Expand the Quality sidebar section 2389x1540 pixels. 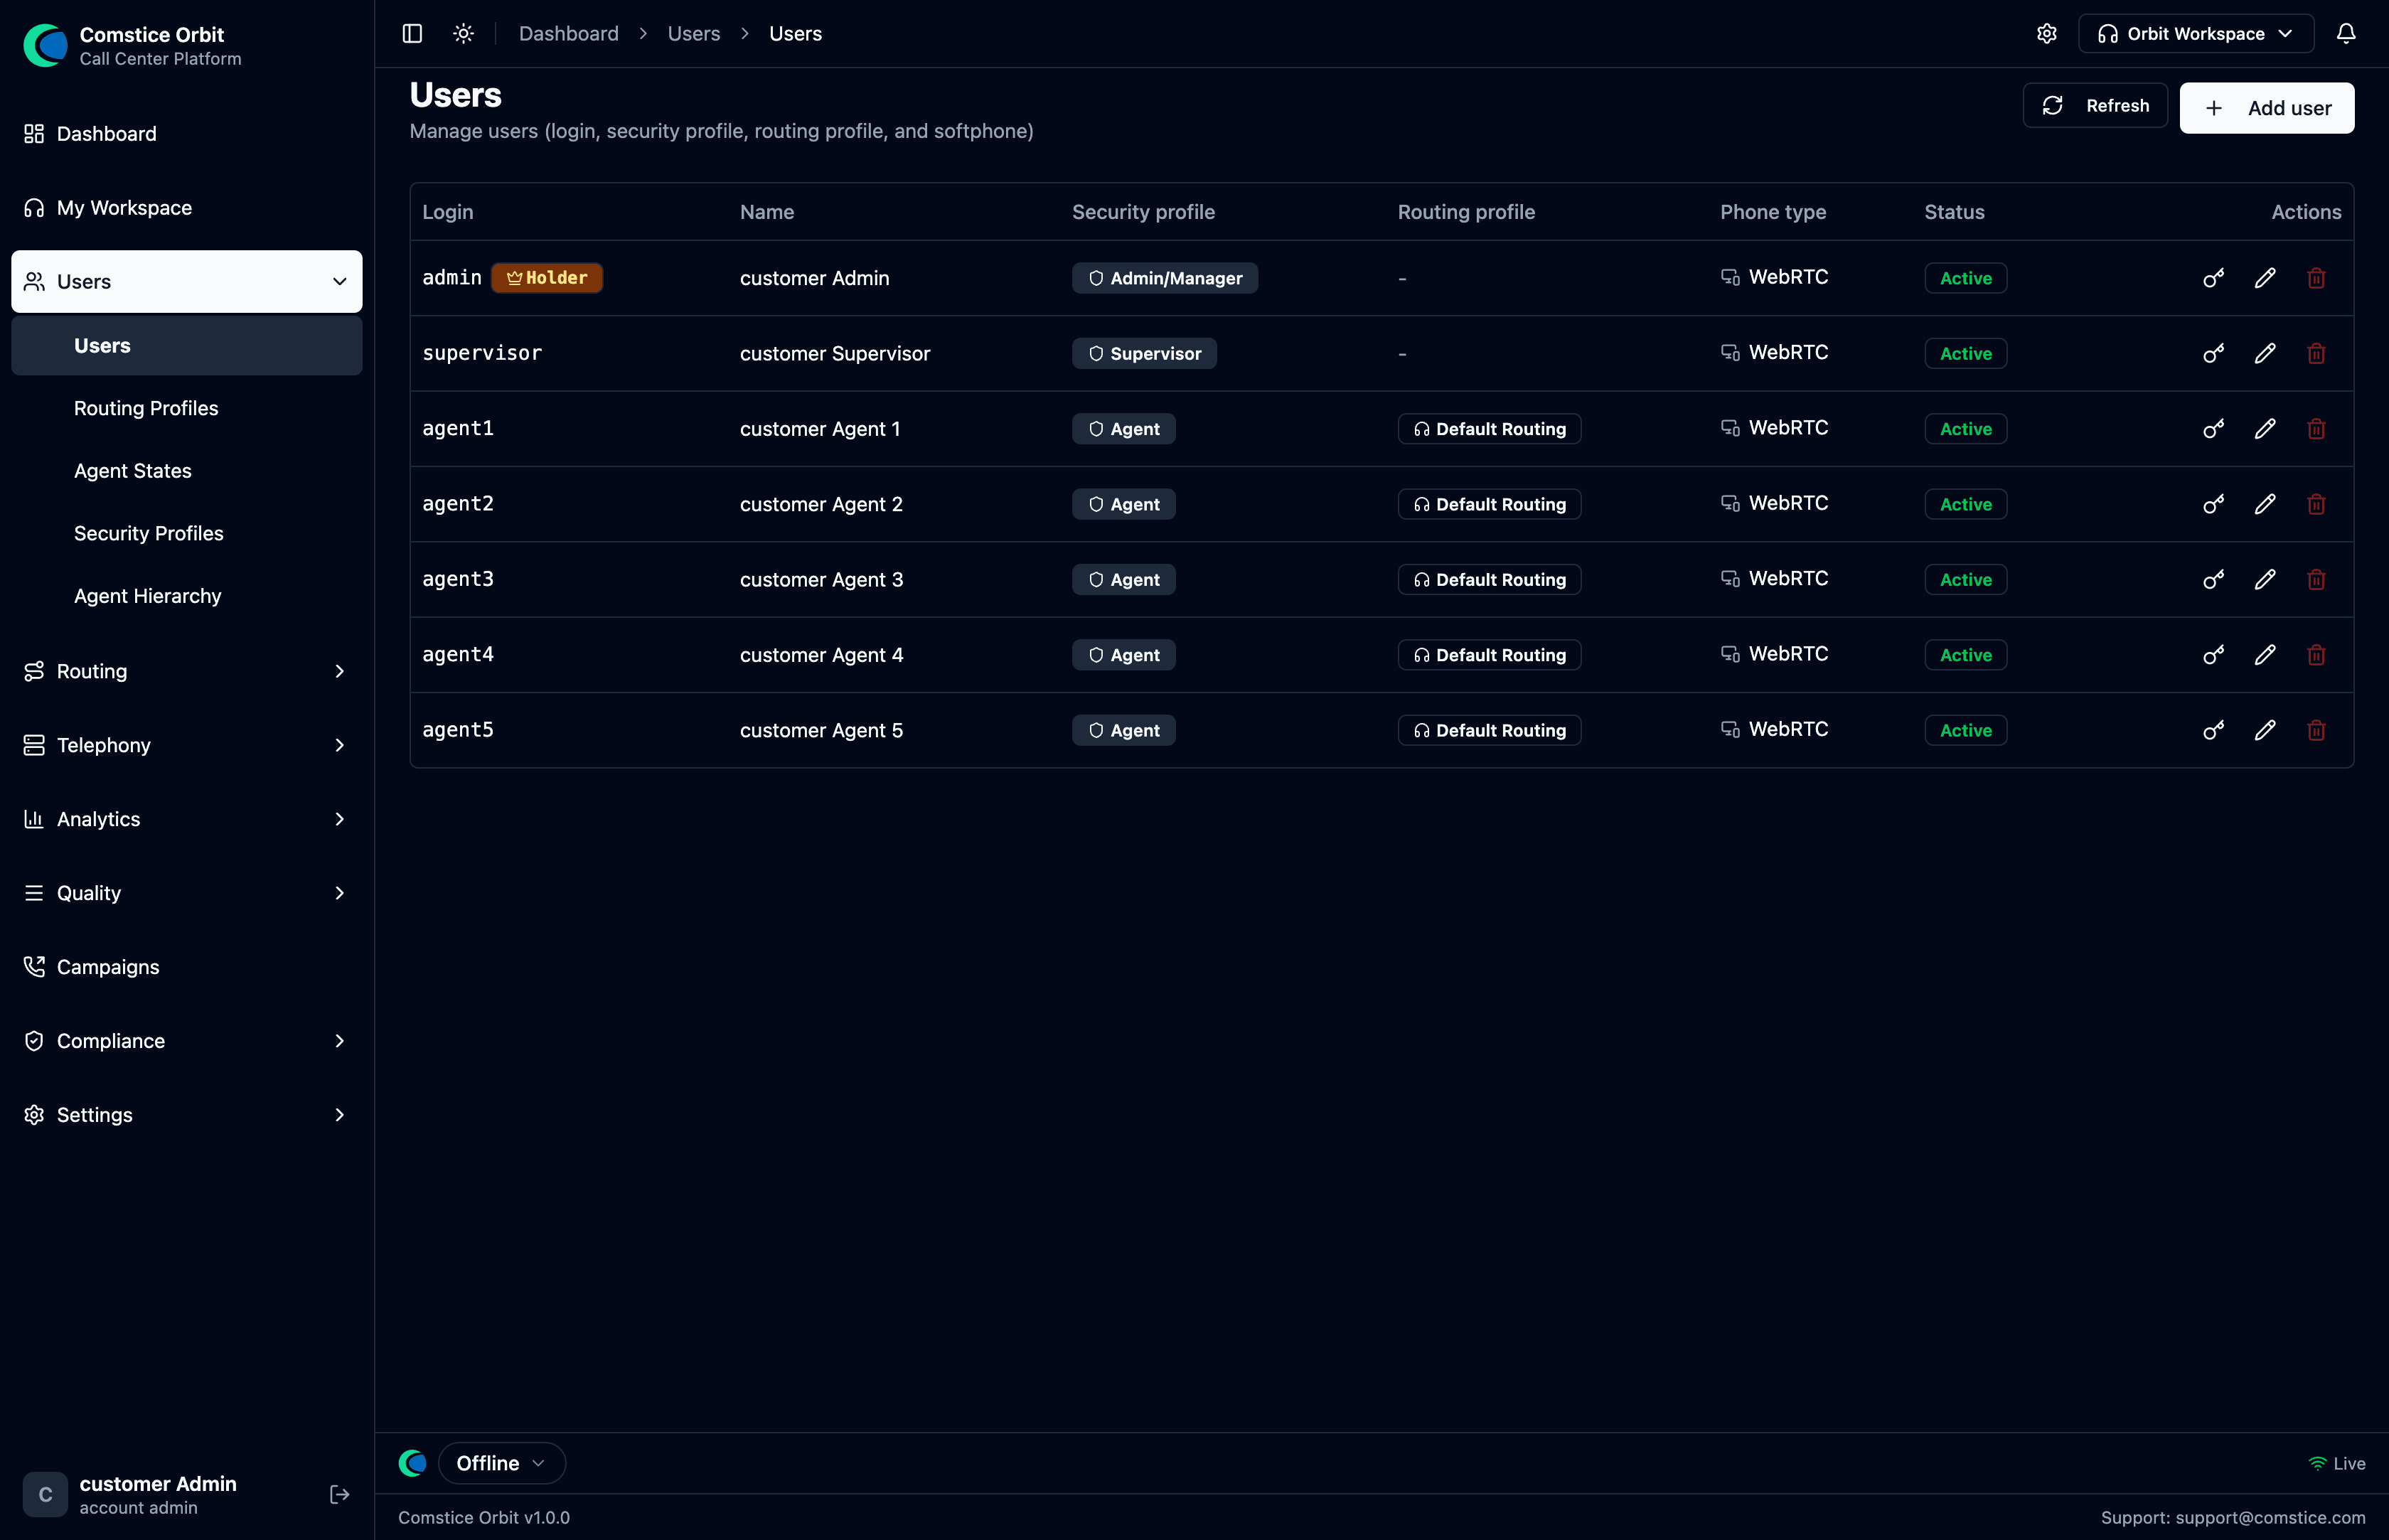click(187, 893)
